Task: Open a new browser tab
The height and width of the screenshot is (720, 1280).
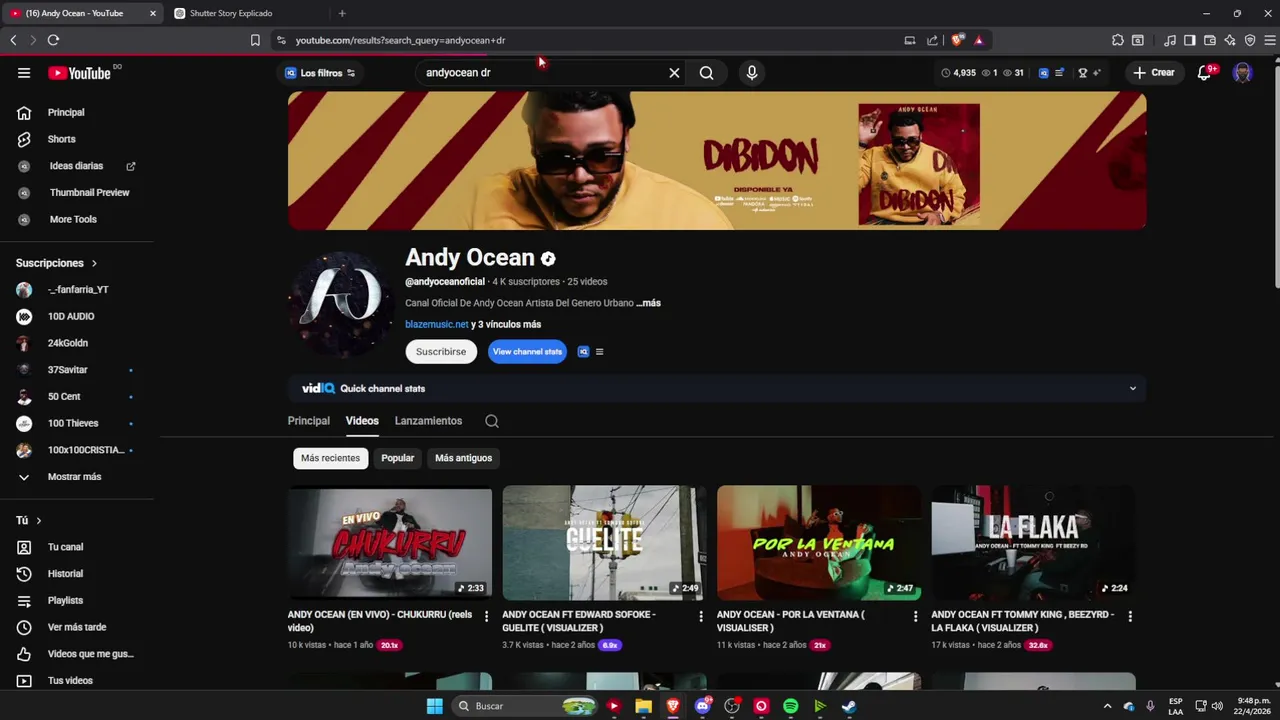Action: point(342,13)
